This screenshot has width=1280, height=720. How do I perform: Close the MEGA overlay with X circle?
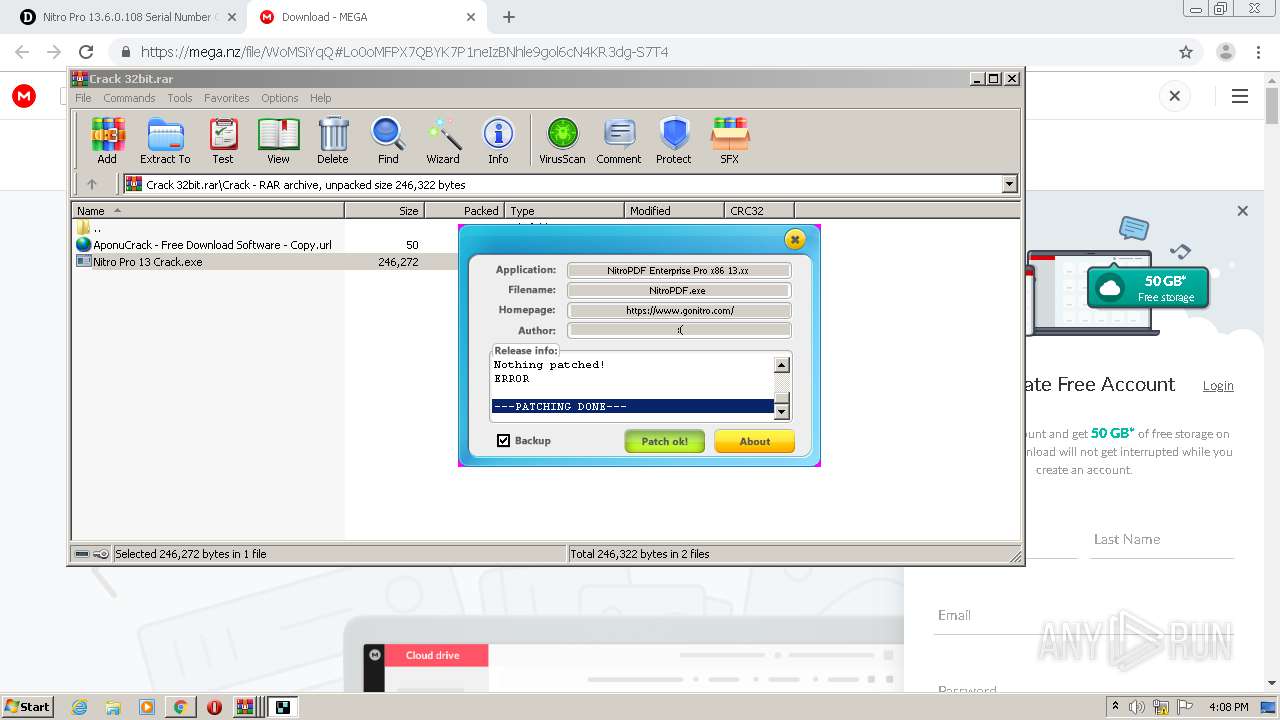[1175, 96]
